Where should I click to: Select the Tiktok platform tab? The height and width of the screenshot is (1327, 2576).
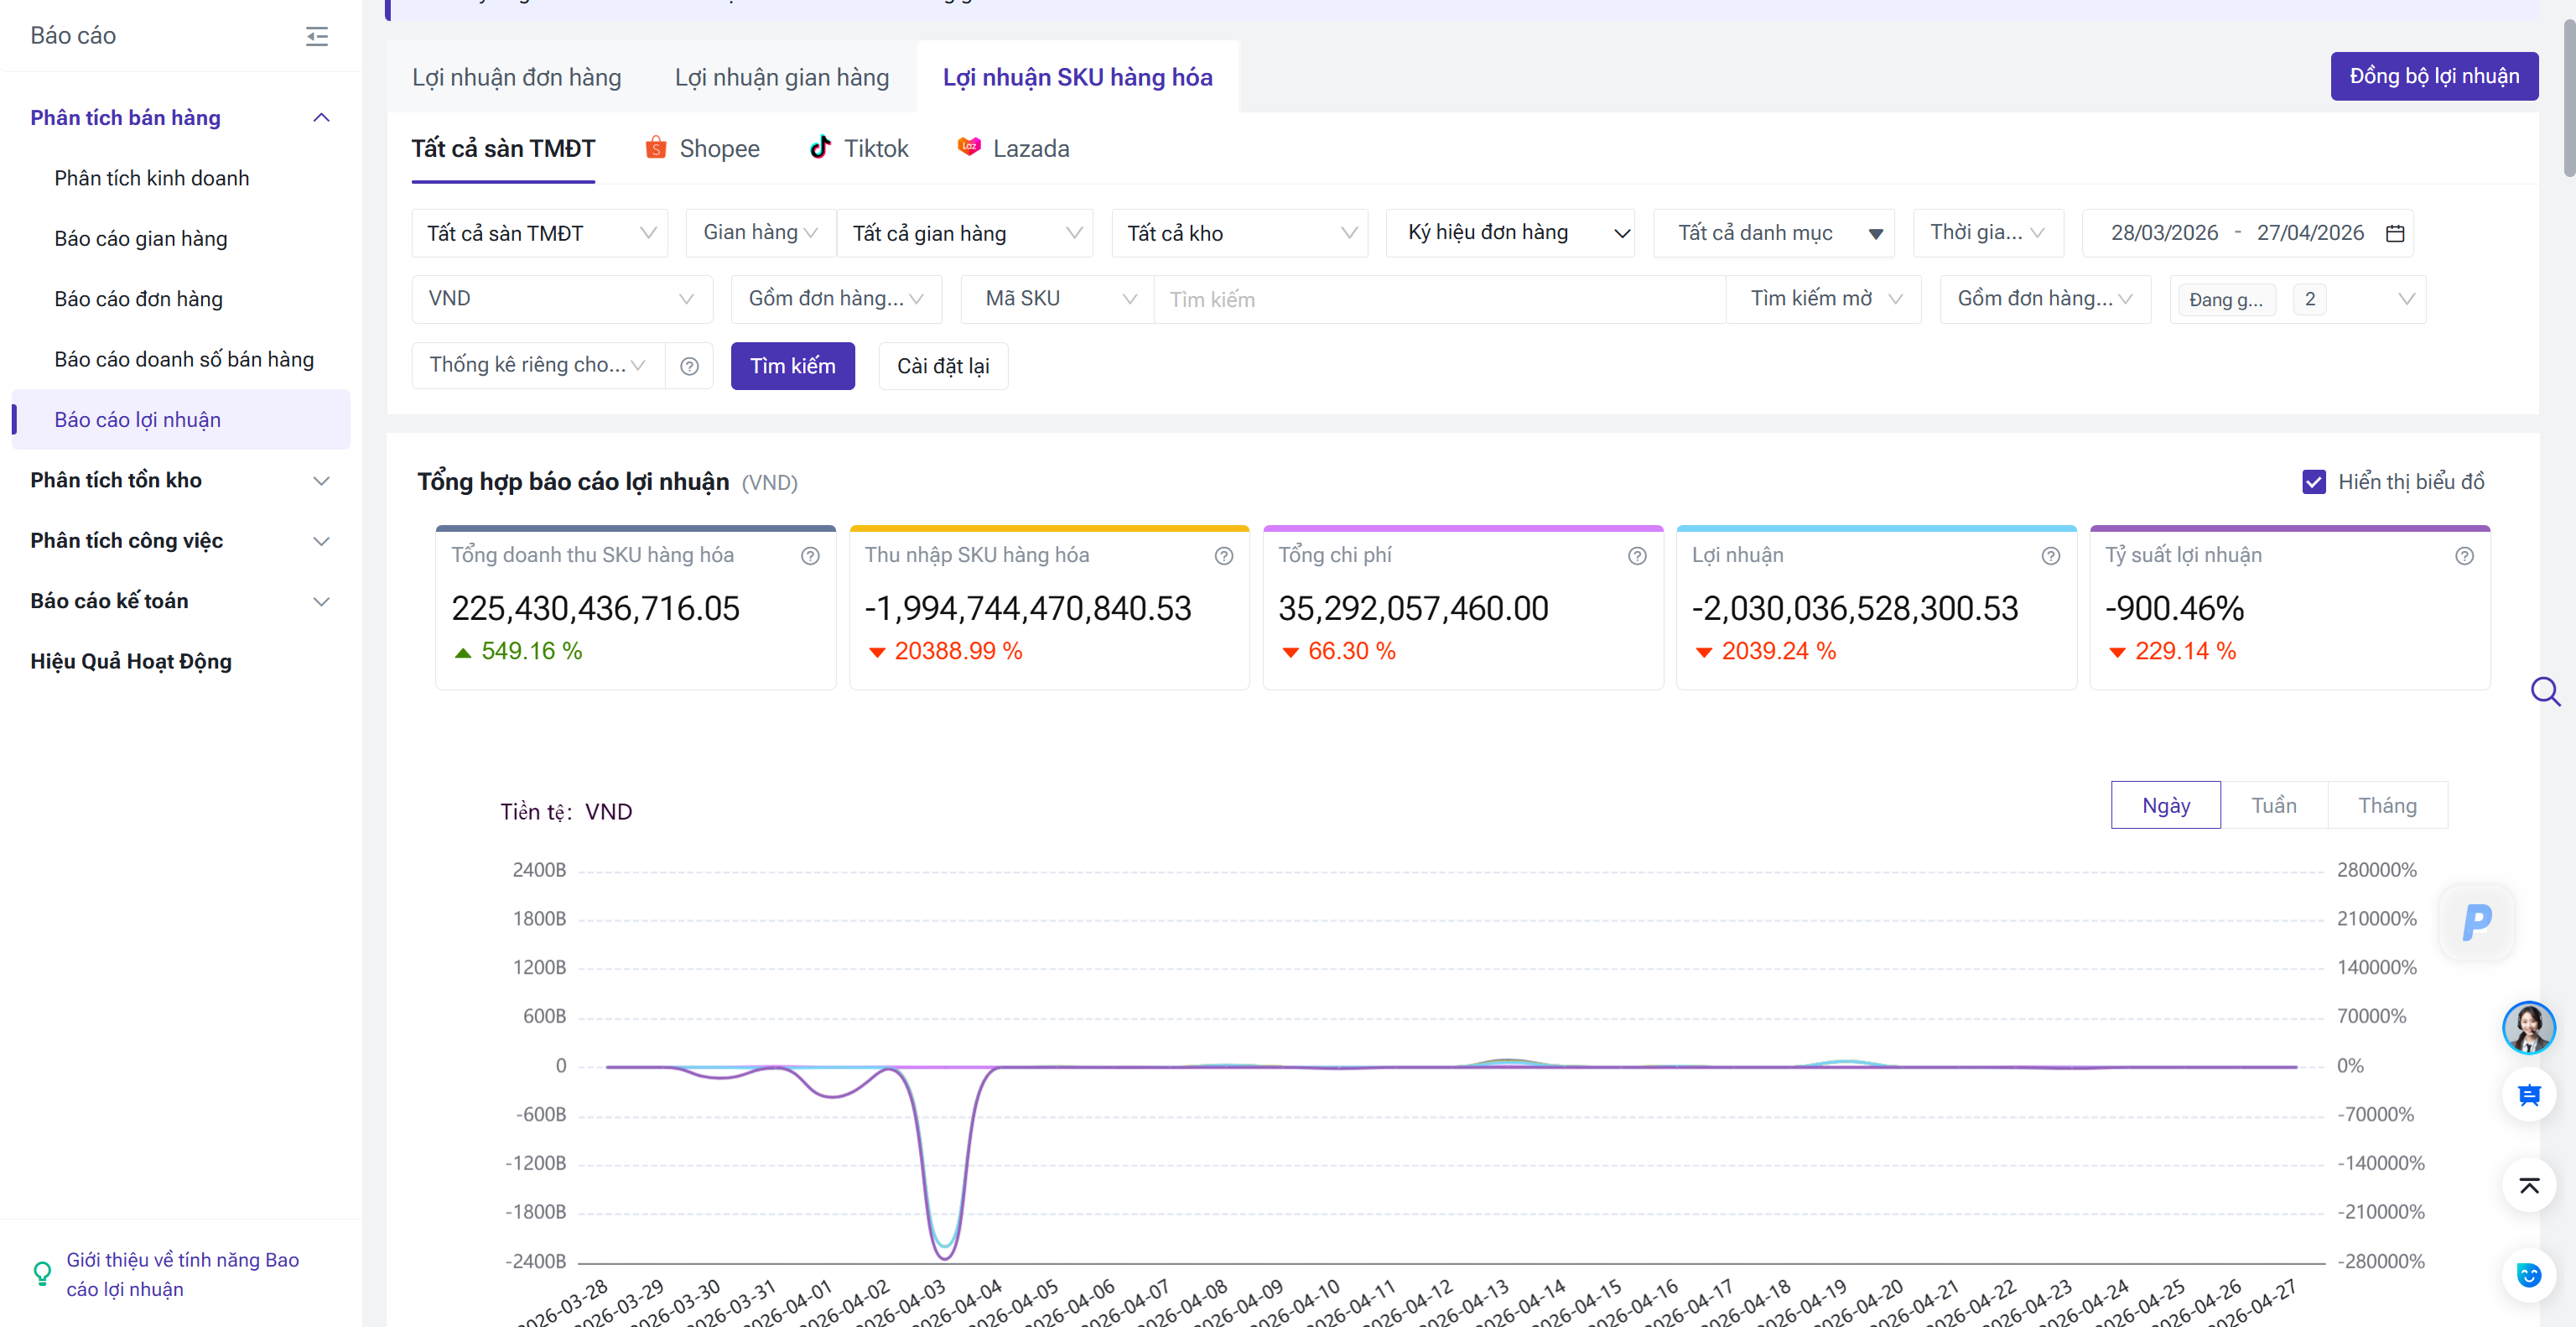coord(859,148)
